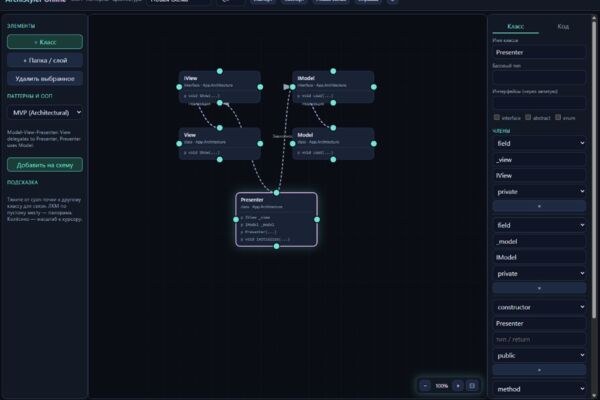The height and width of the screenshot is (400, 600).
Task: Open the field type dropdown above _model
Action: 539,225
